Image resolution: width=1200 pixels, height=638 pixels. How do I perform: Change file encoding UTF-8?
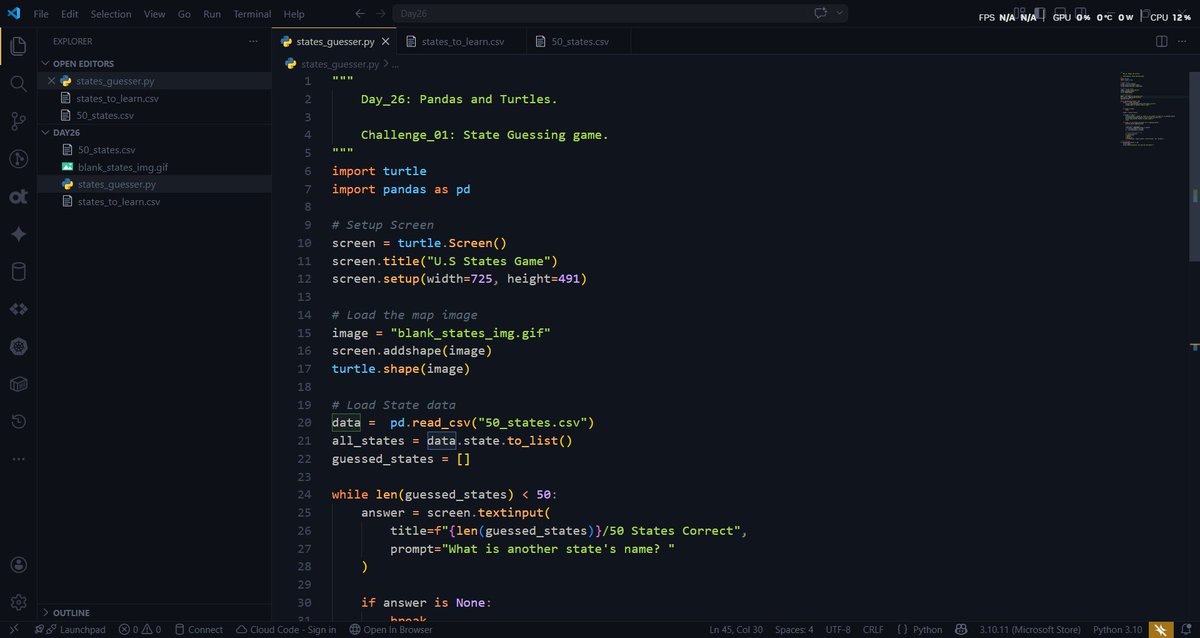click(x=839, y=629)
